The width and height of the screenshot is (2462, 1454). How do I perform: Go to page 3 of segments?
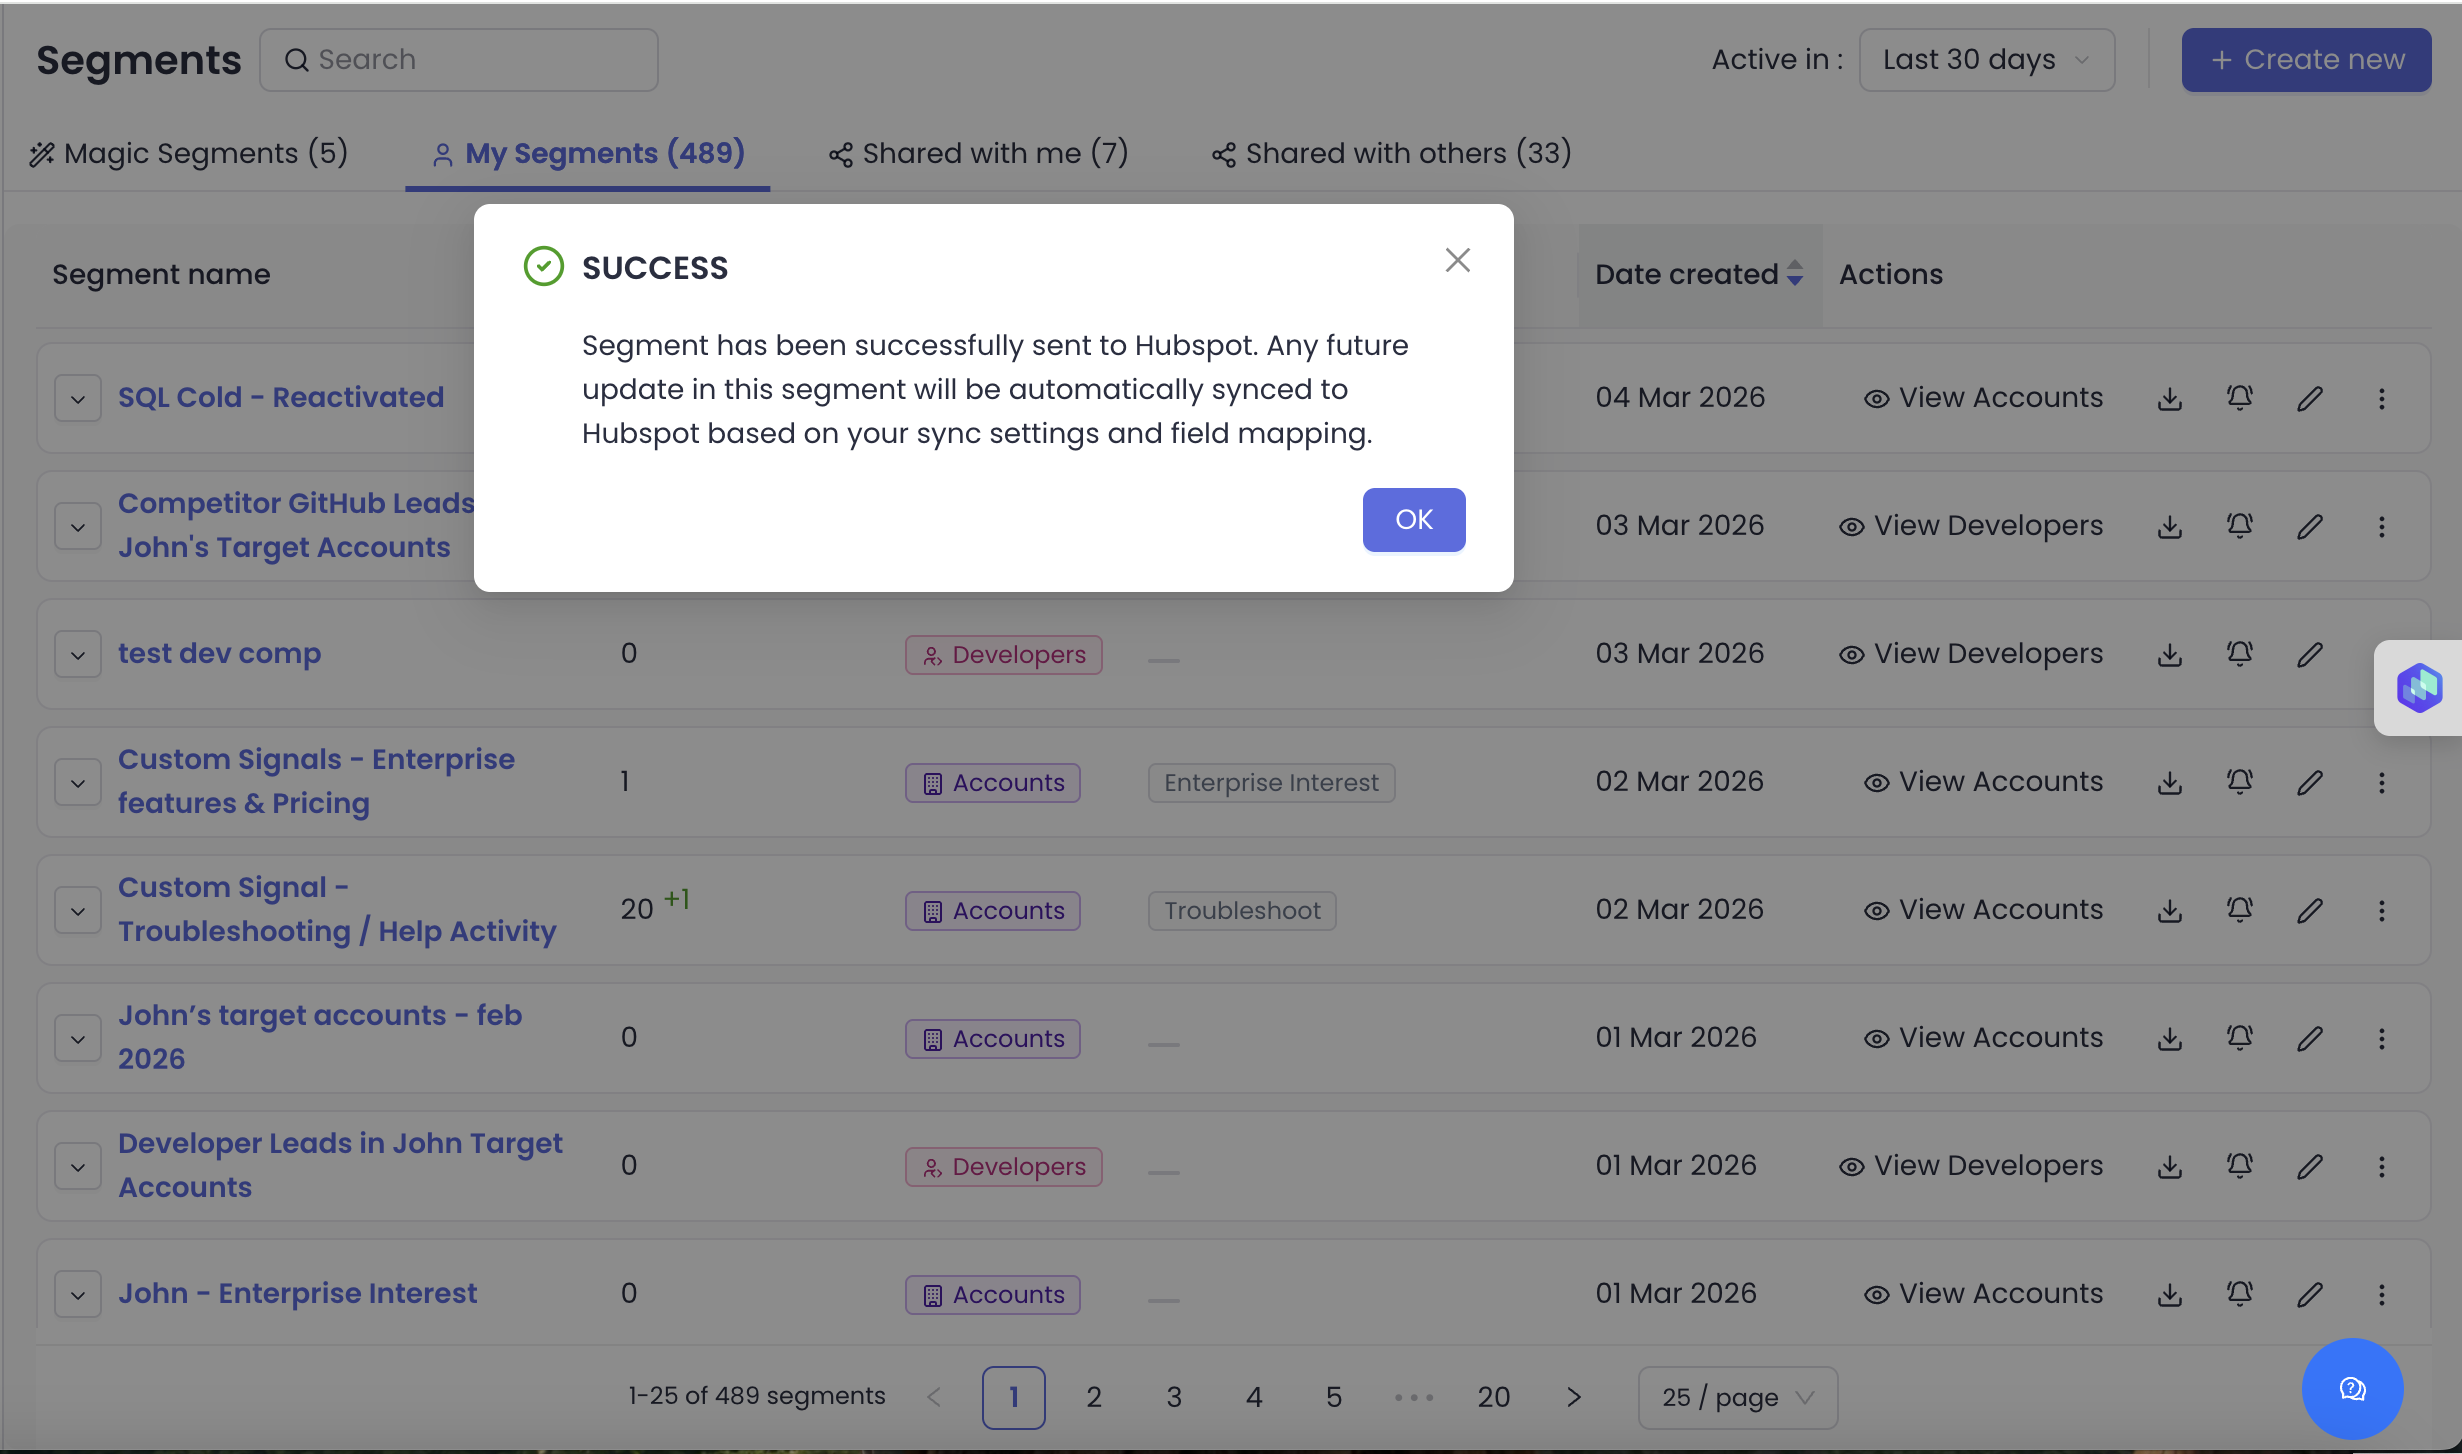(1173, 1397)
